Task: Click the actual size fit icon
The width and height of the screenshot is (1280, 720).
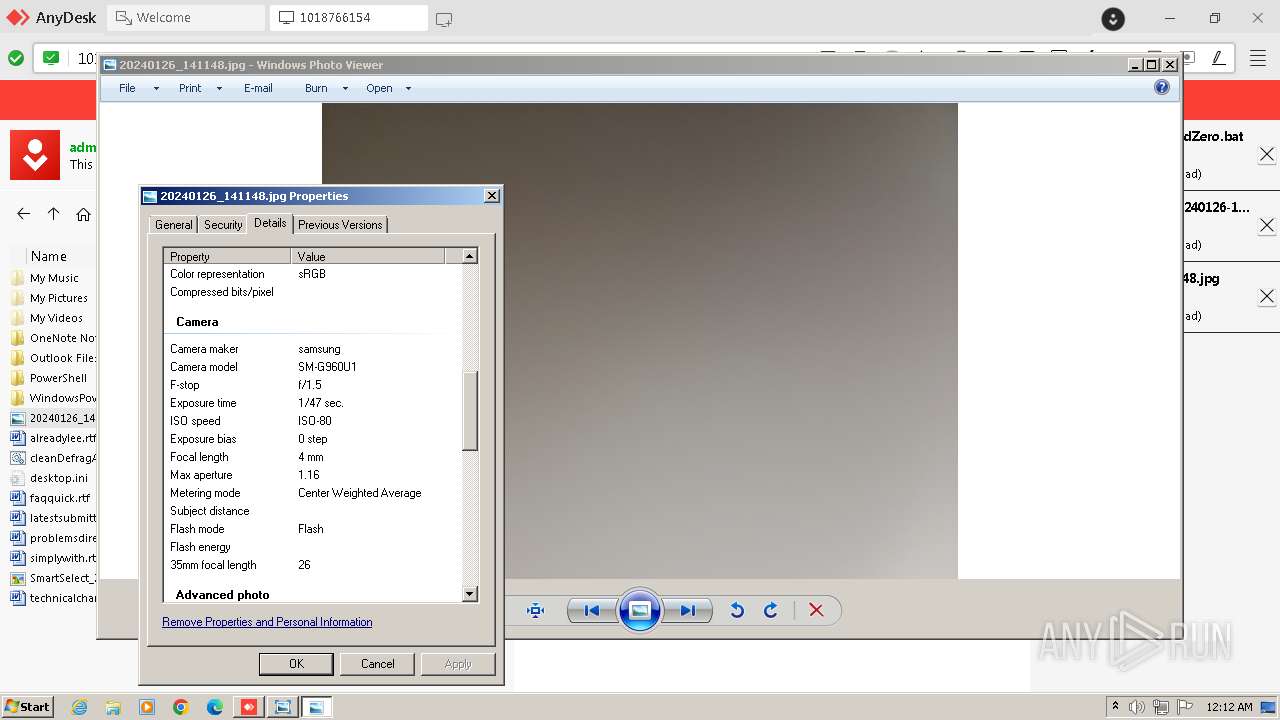Action: [535, 610]
